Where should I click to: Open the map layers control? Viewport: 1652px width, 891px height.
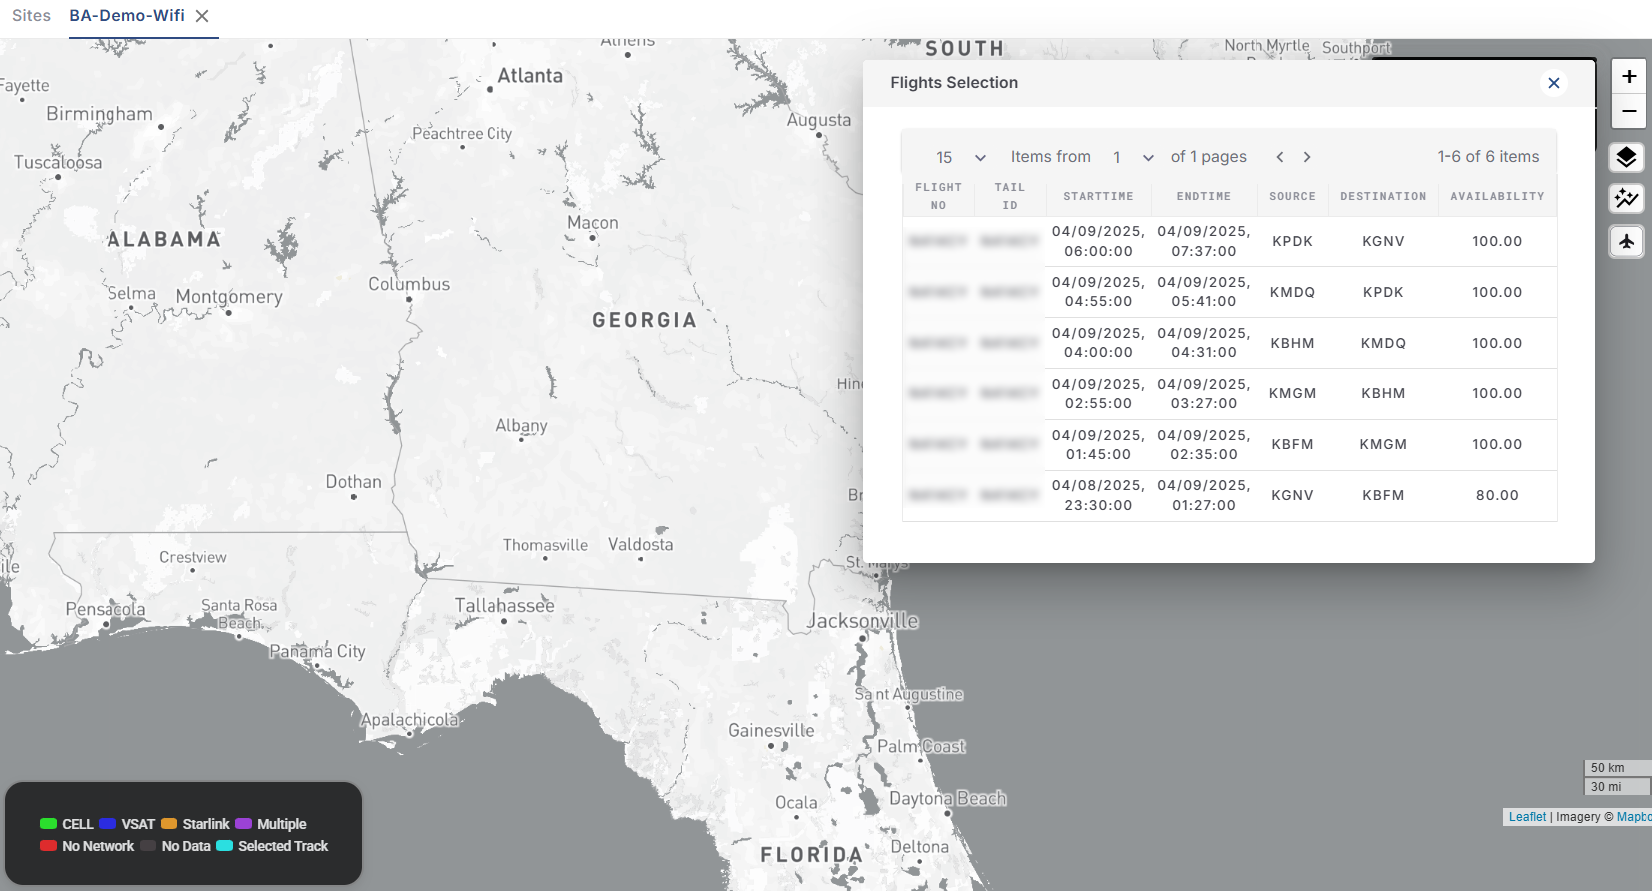point(1626,158)
